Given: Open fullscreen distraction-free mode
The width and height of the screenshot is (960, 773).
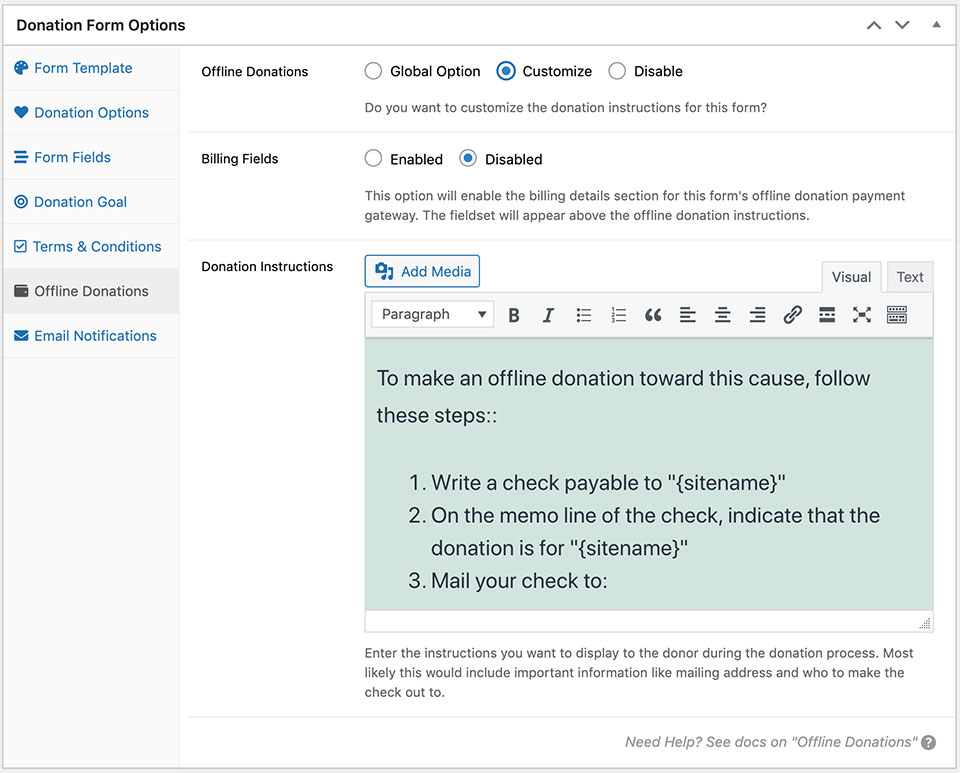Looking at the screenshot, I should click(861, 315).
